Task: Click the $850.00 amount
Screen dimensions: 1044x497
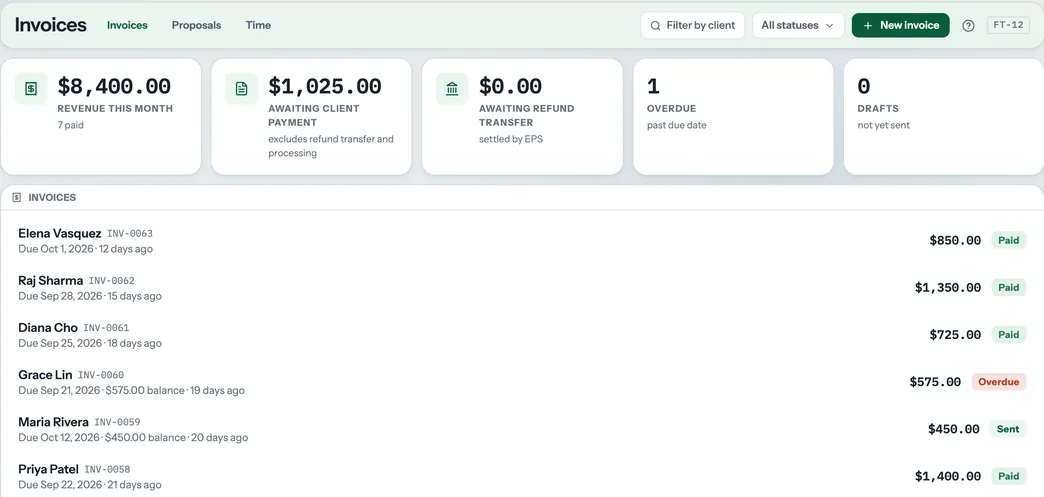Action: pos(955,241)
